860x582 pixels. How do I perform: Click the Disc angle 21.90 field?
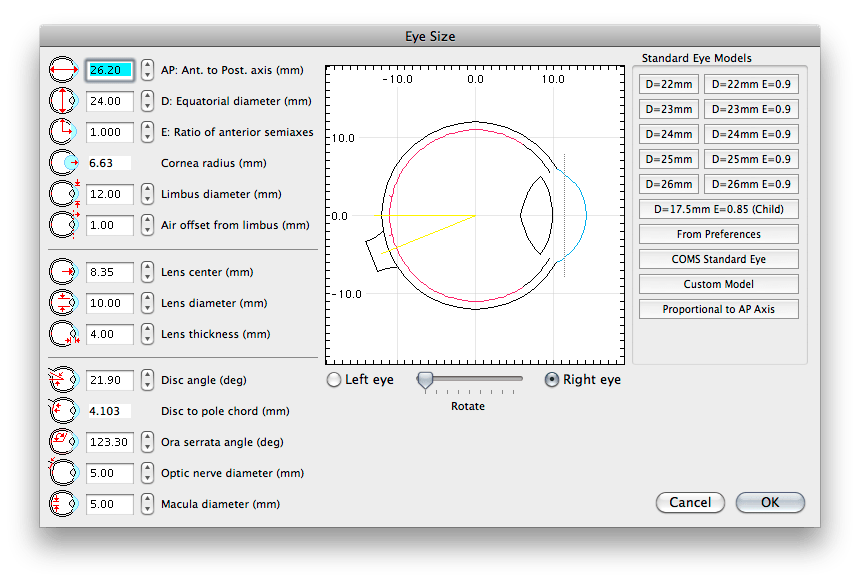[x=110, y=380]
